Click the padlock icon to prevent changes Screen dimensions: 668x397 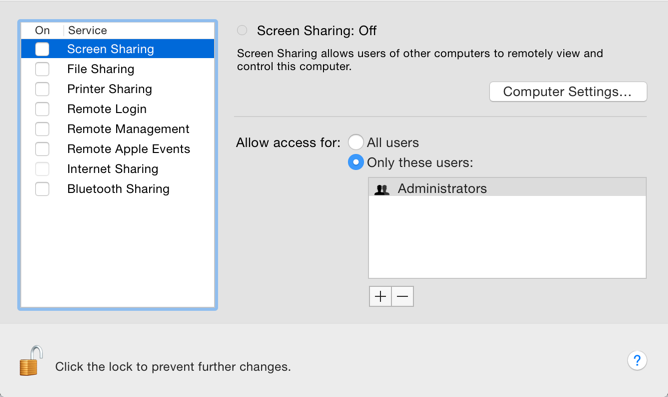point(31,361)
